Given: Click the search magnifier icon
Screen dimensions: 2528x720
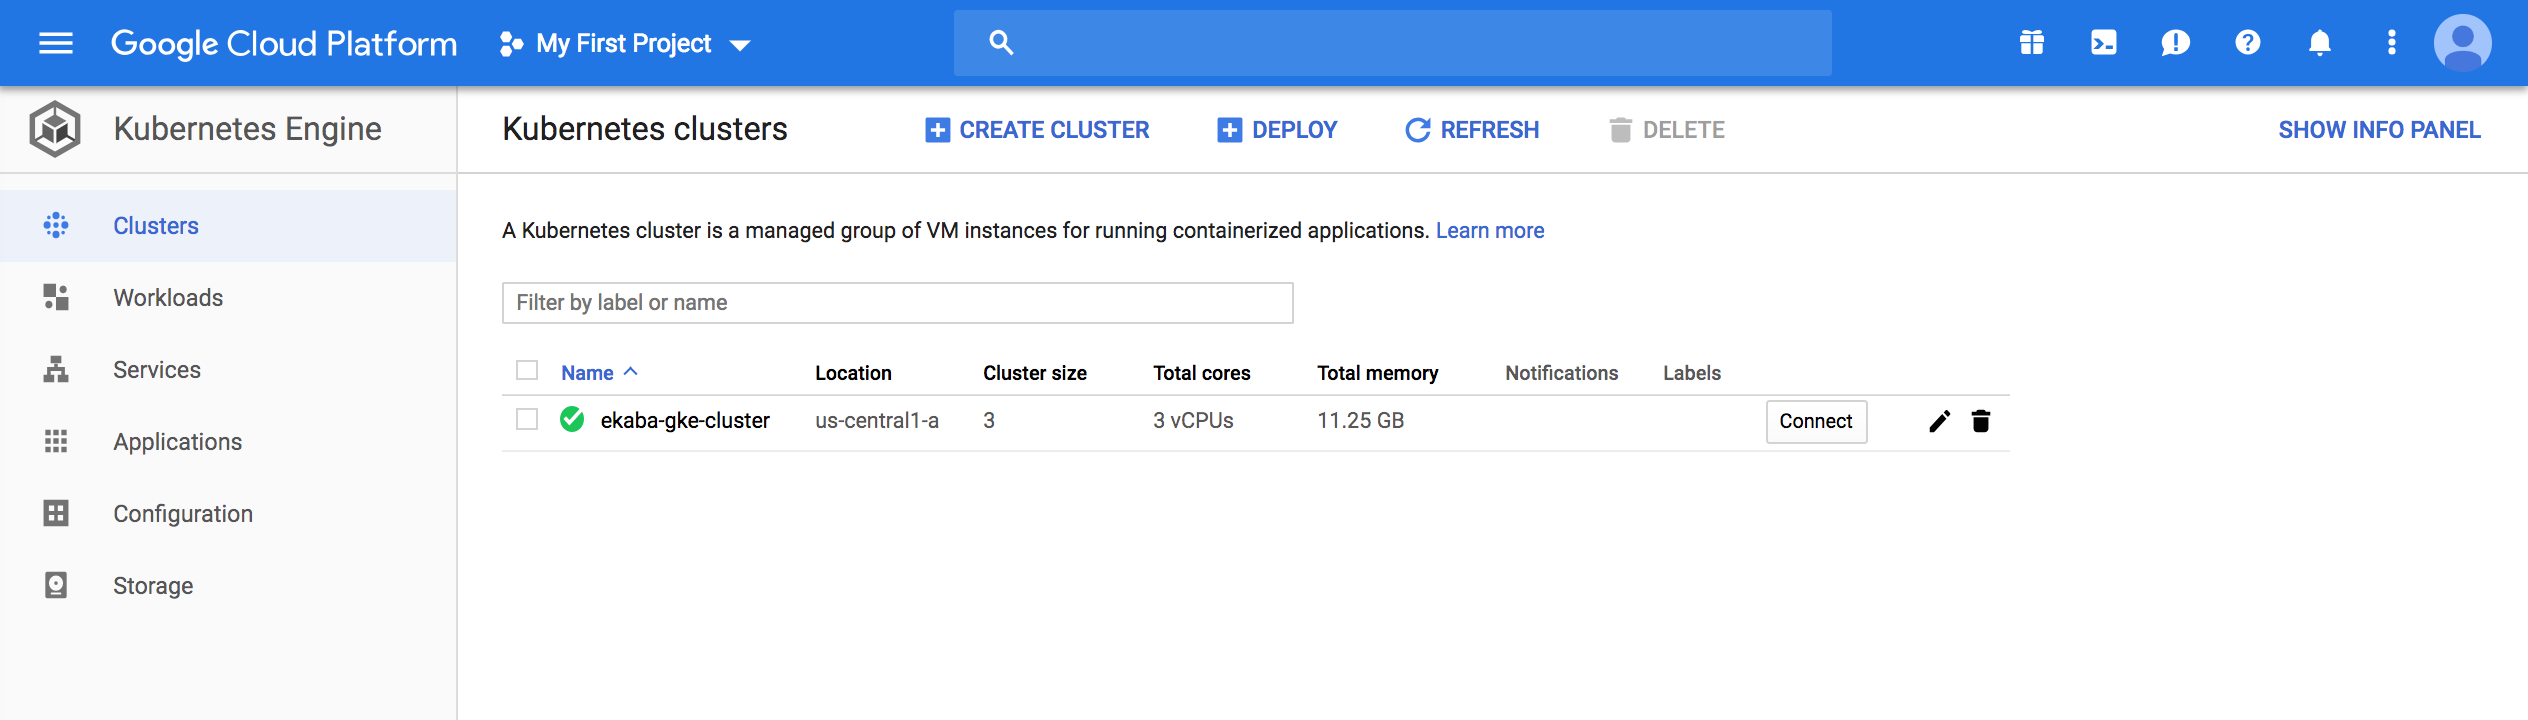Looking at the screenshot, I should [1001, 42].
